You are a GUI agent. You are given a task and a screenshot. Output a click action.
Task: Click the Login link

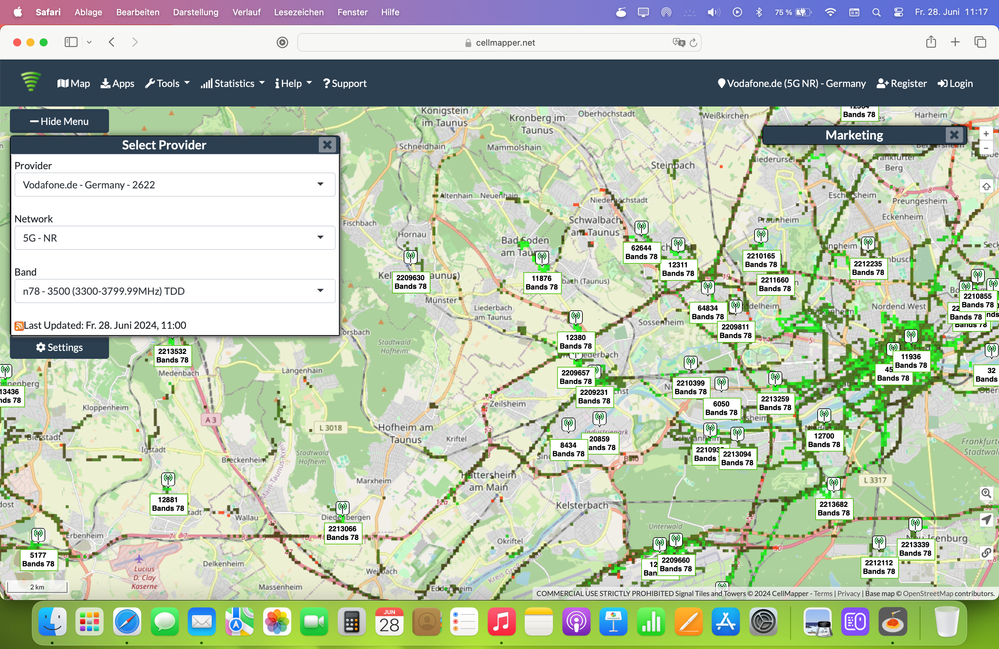pyautogui.click(x=955, y=84)
